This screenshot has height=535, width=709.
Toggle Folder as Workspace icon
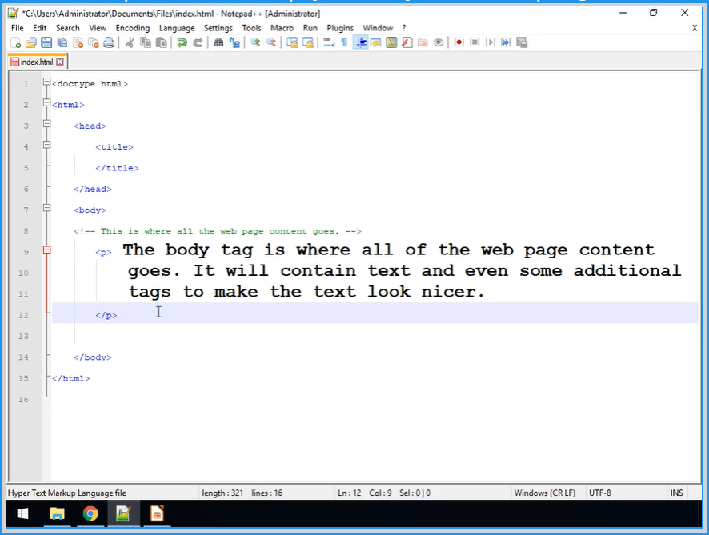coord(423,43)
